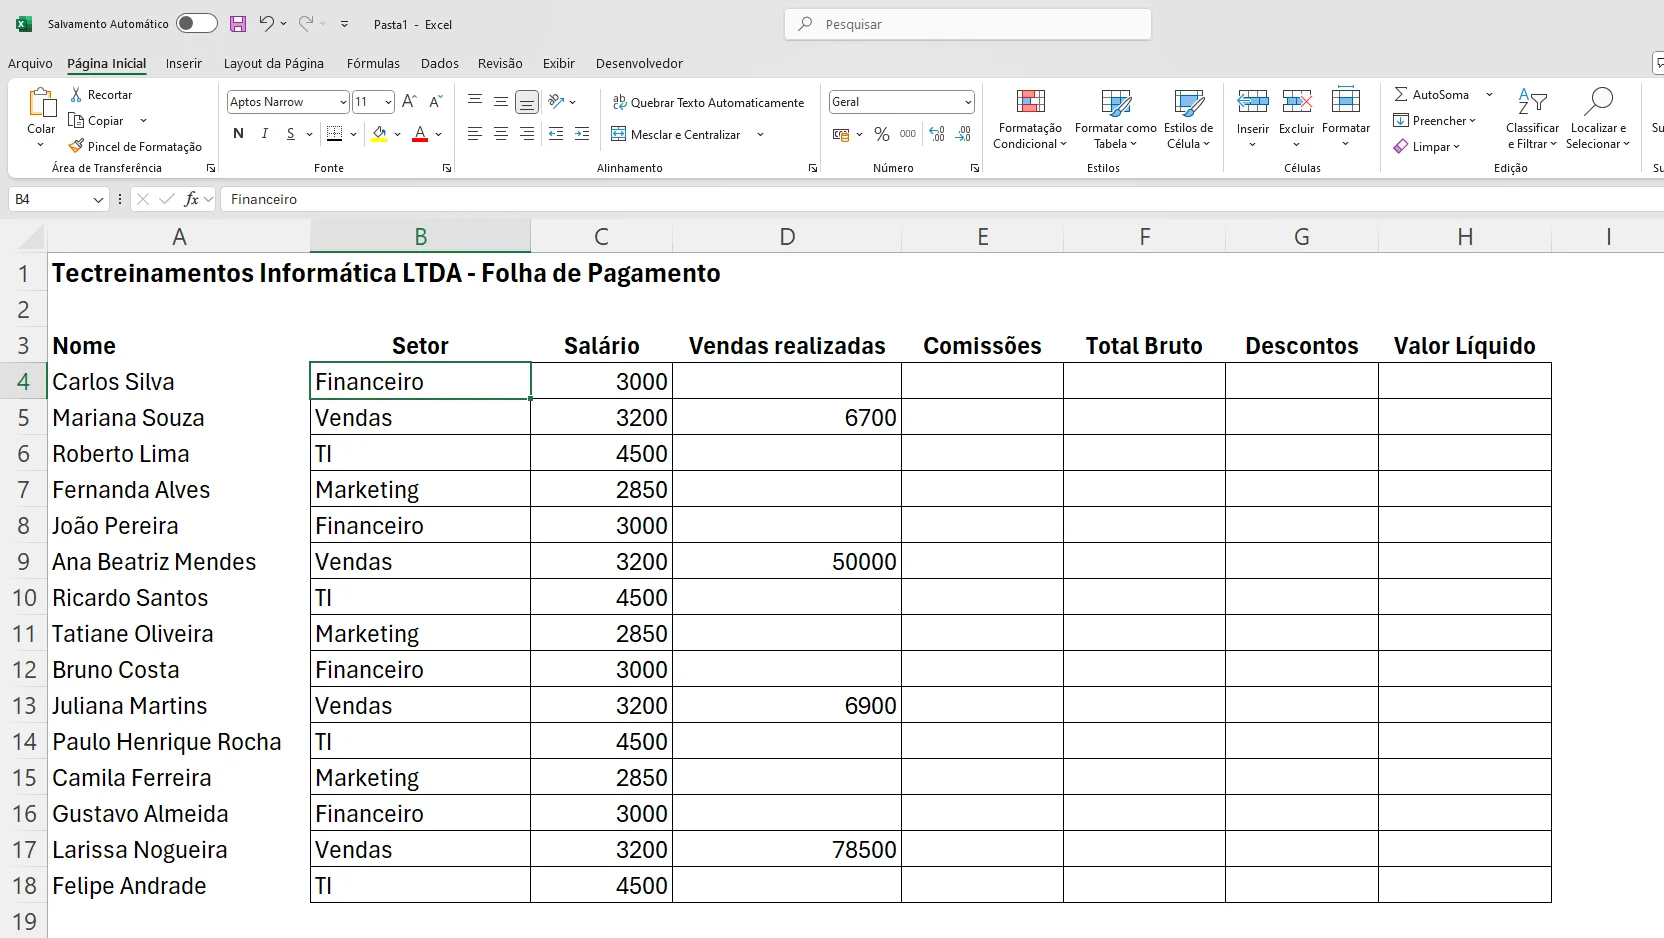1664x938 pixels.
Task: Click the Redo arrow icon
Action: tap(306, 23)
